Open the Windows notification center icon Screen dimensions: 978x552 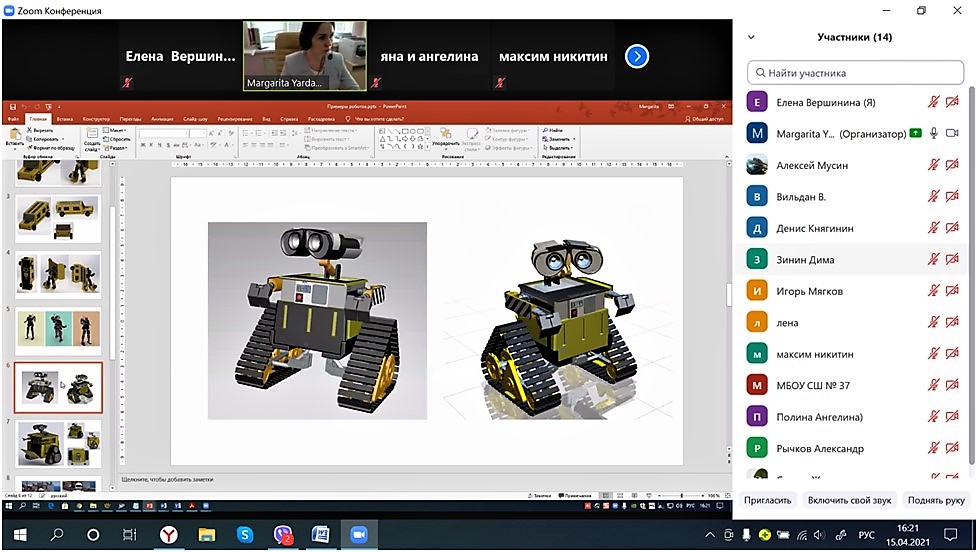pos(951,535)
